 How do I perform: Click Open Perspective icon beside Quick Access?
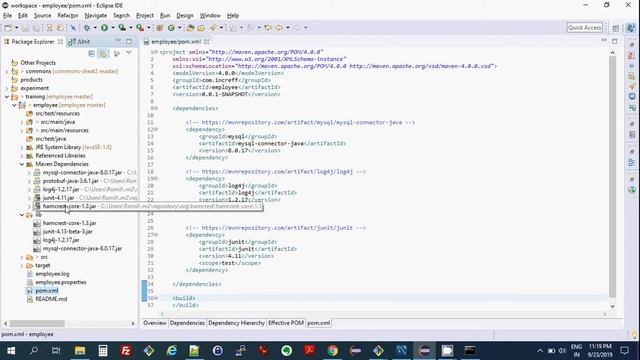616,28
